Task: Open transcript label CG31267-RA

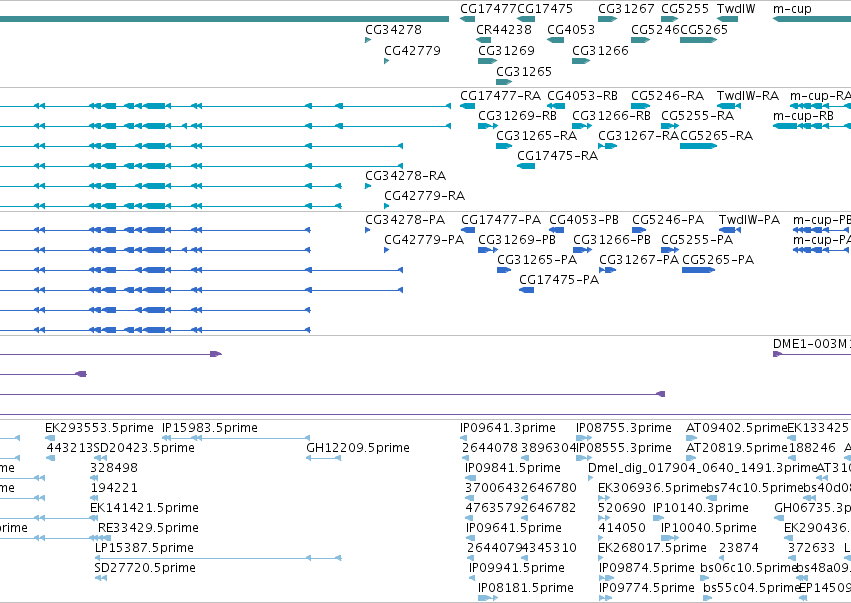Action: (639, 136)
